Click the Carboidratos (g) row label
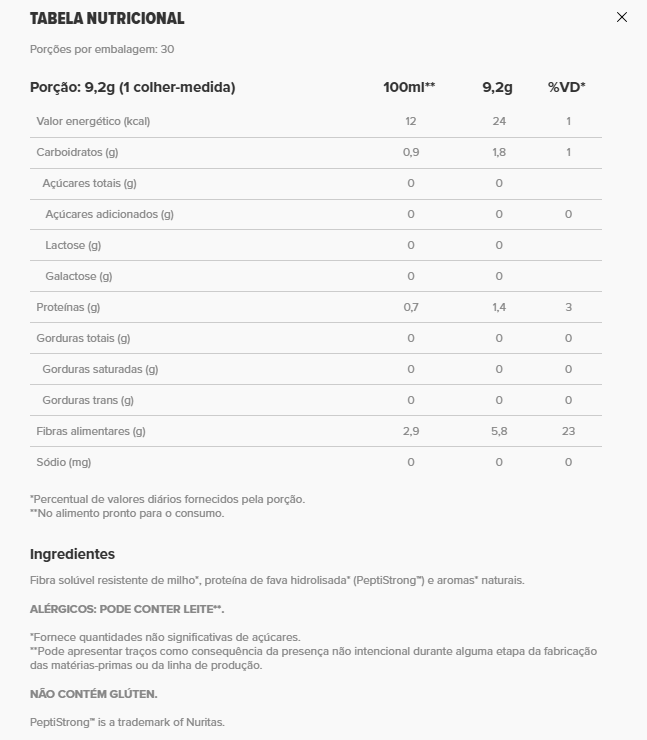The height and width of the screenshot is (740, 647). (x=77, y=152)
